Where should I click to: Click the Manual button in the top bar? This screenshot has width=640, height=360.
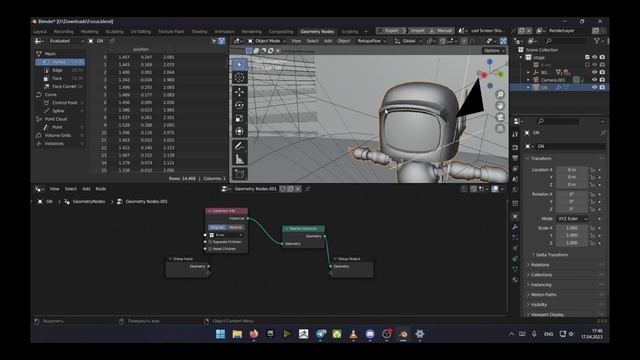click(441, 31)
